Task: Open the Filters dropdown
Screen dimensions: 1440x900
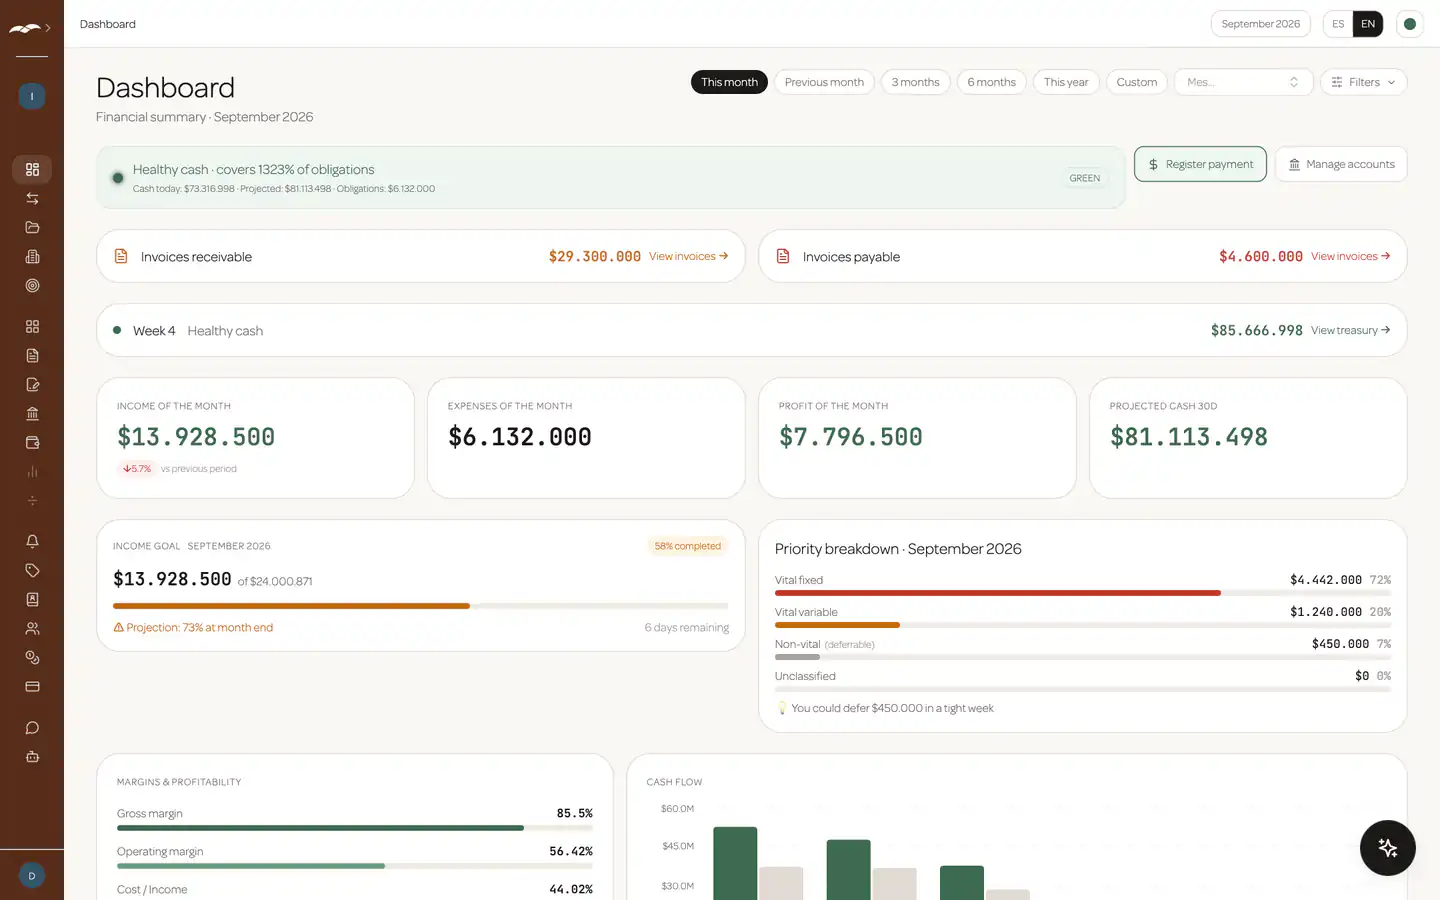Action: coord(1363,82)
